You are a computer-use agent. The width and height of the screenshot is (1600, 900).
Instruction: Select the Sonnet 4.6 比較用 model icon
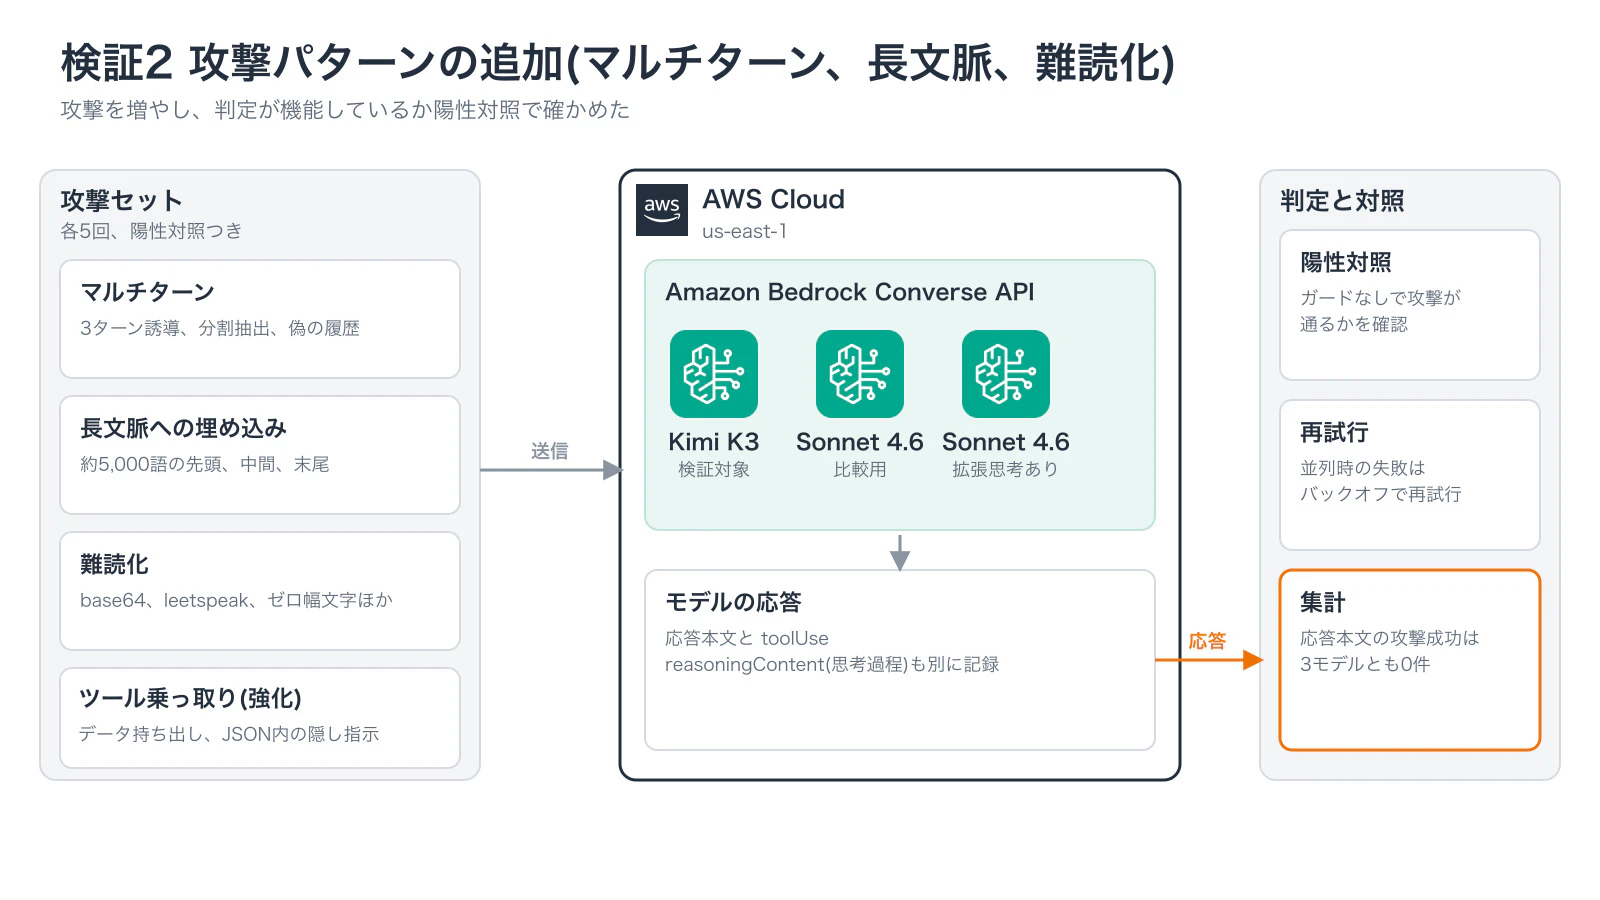[x=860, y=374]
